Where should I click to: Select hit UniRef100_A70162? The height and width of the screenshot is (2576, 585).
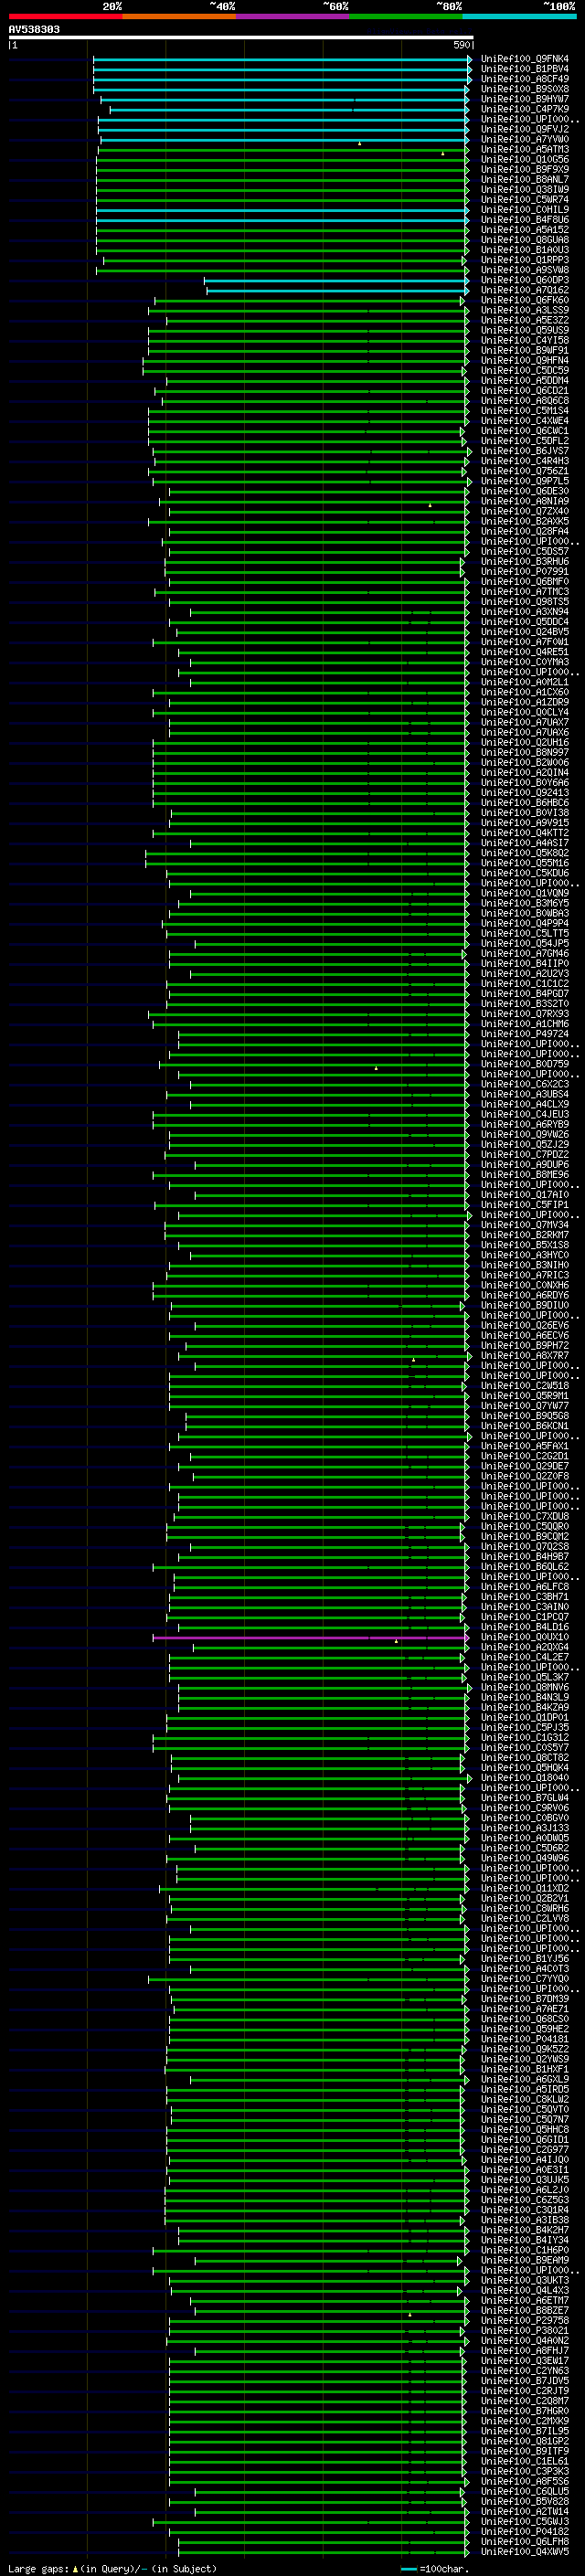pos(525,290)
